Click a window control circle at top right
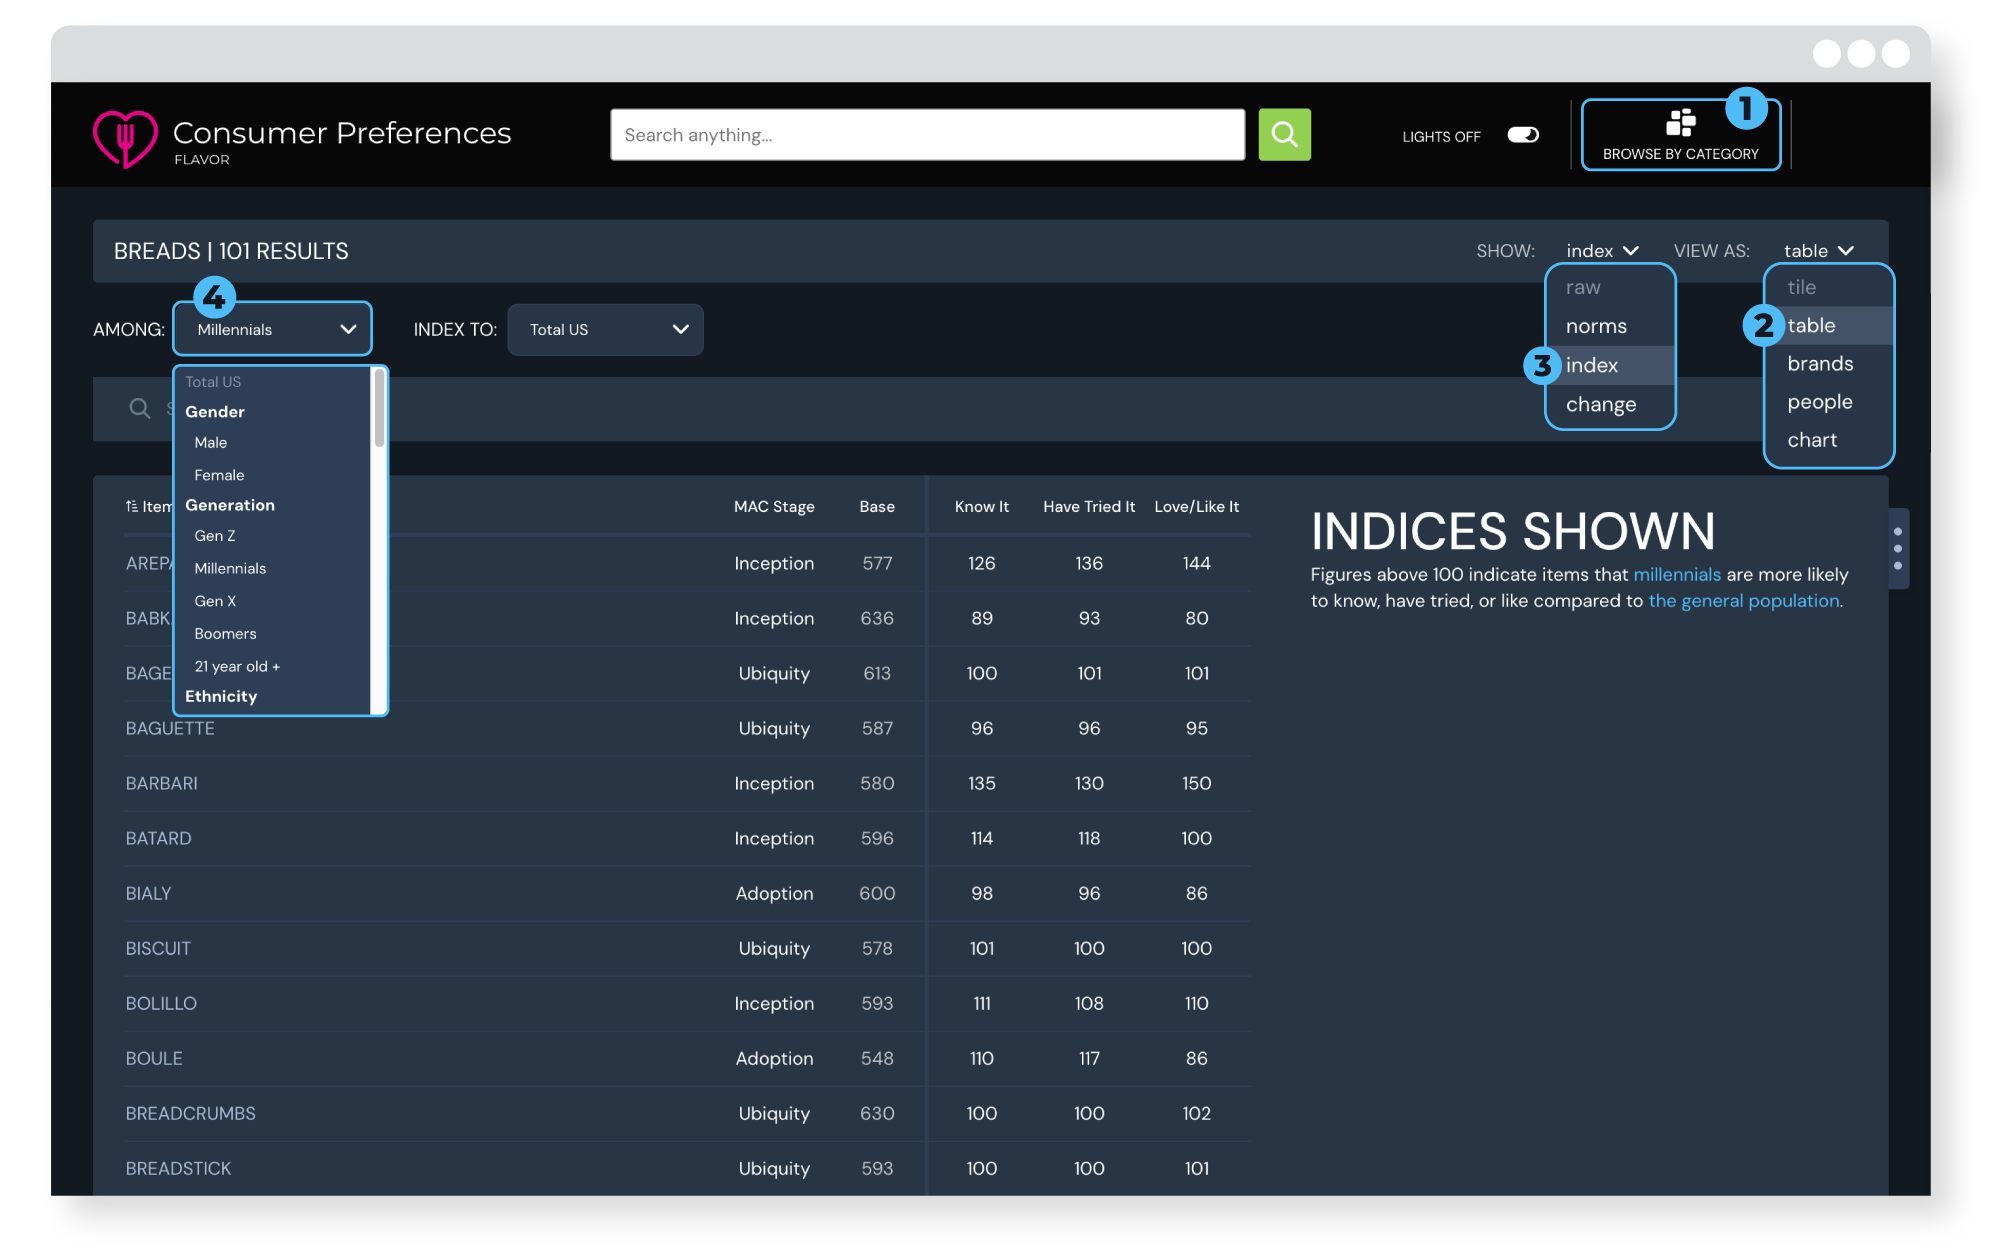The height and width of the screenshot is (1259, 2000). tap(1862, 54)
